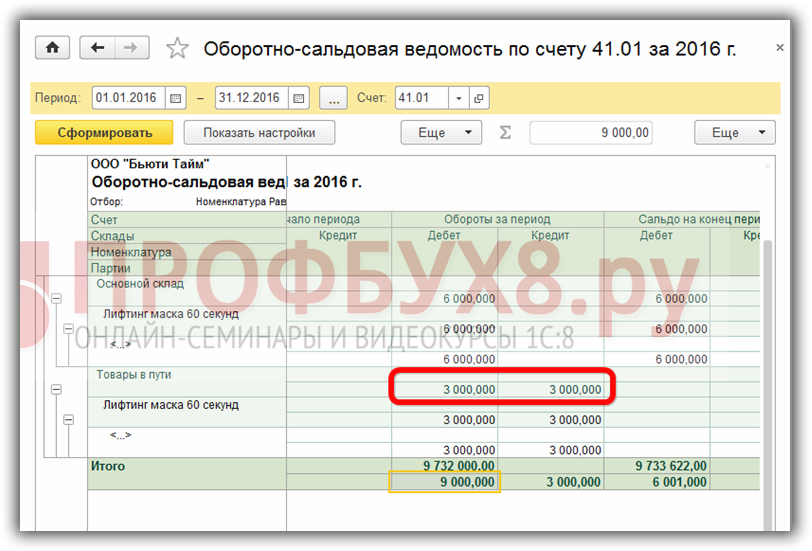
Task: Click the Home icon button
Action: (53, 48)
